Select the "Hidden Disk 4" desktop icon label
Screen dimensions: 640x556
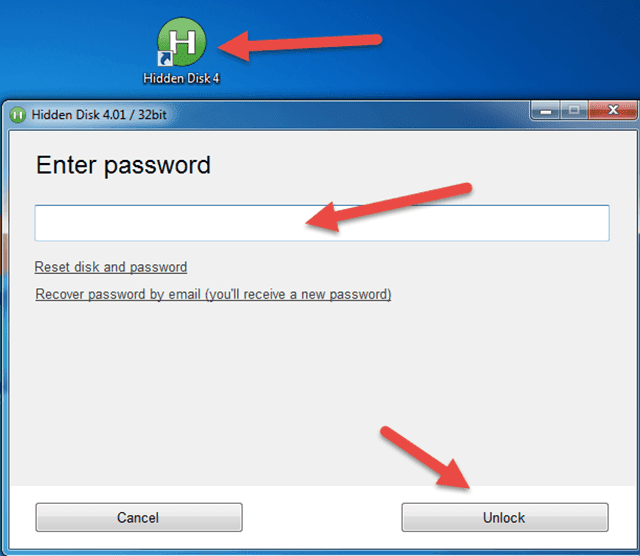pos(181,78)
